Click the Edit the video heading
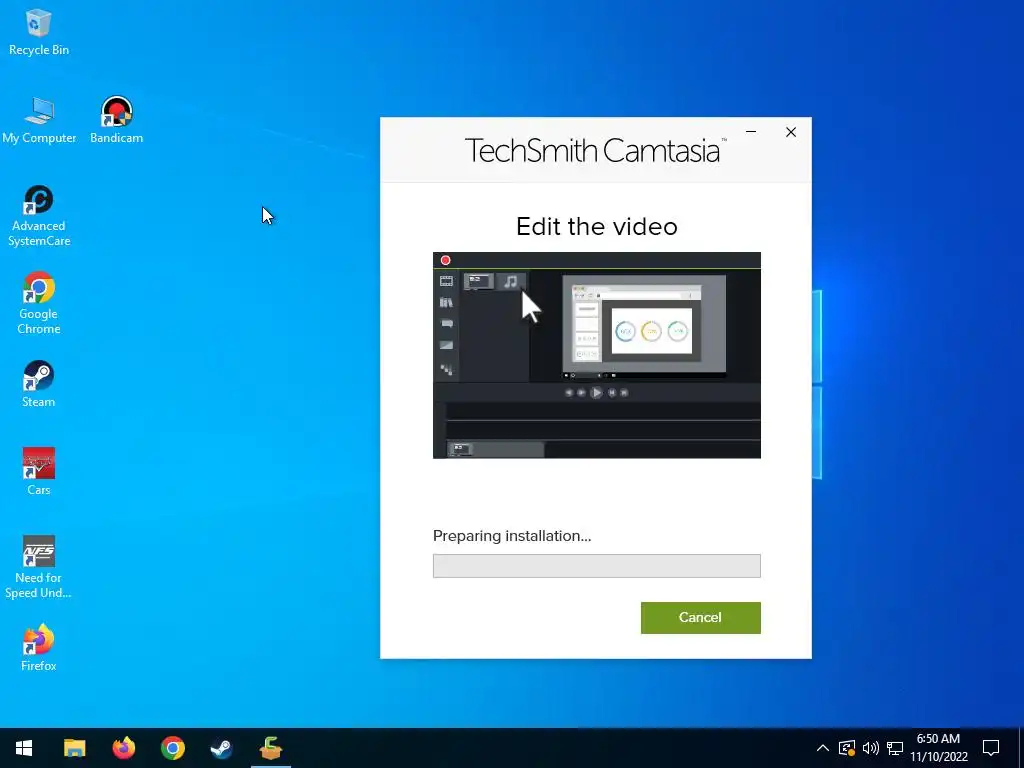The image size is (1024, 768). (597, 227)
